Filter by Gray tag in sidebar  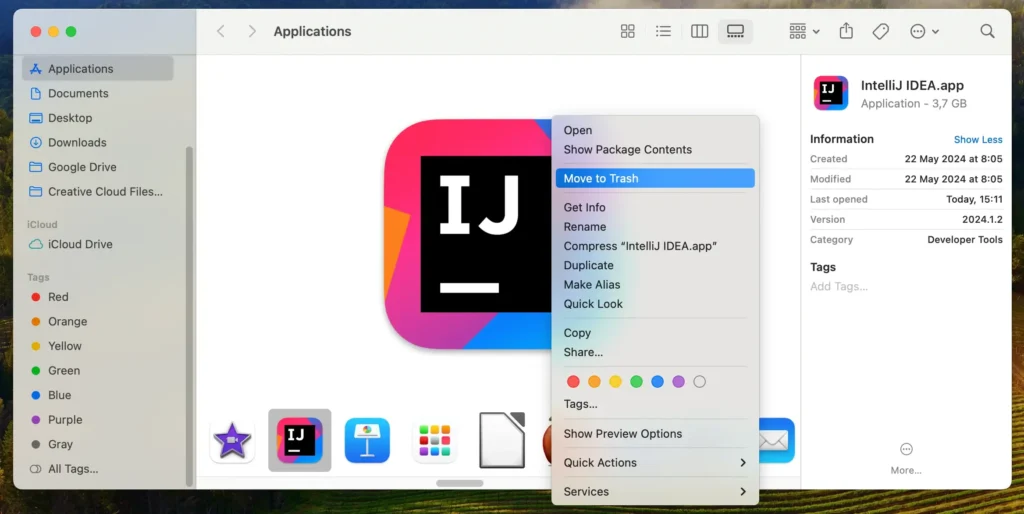98,444
